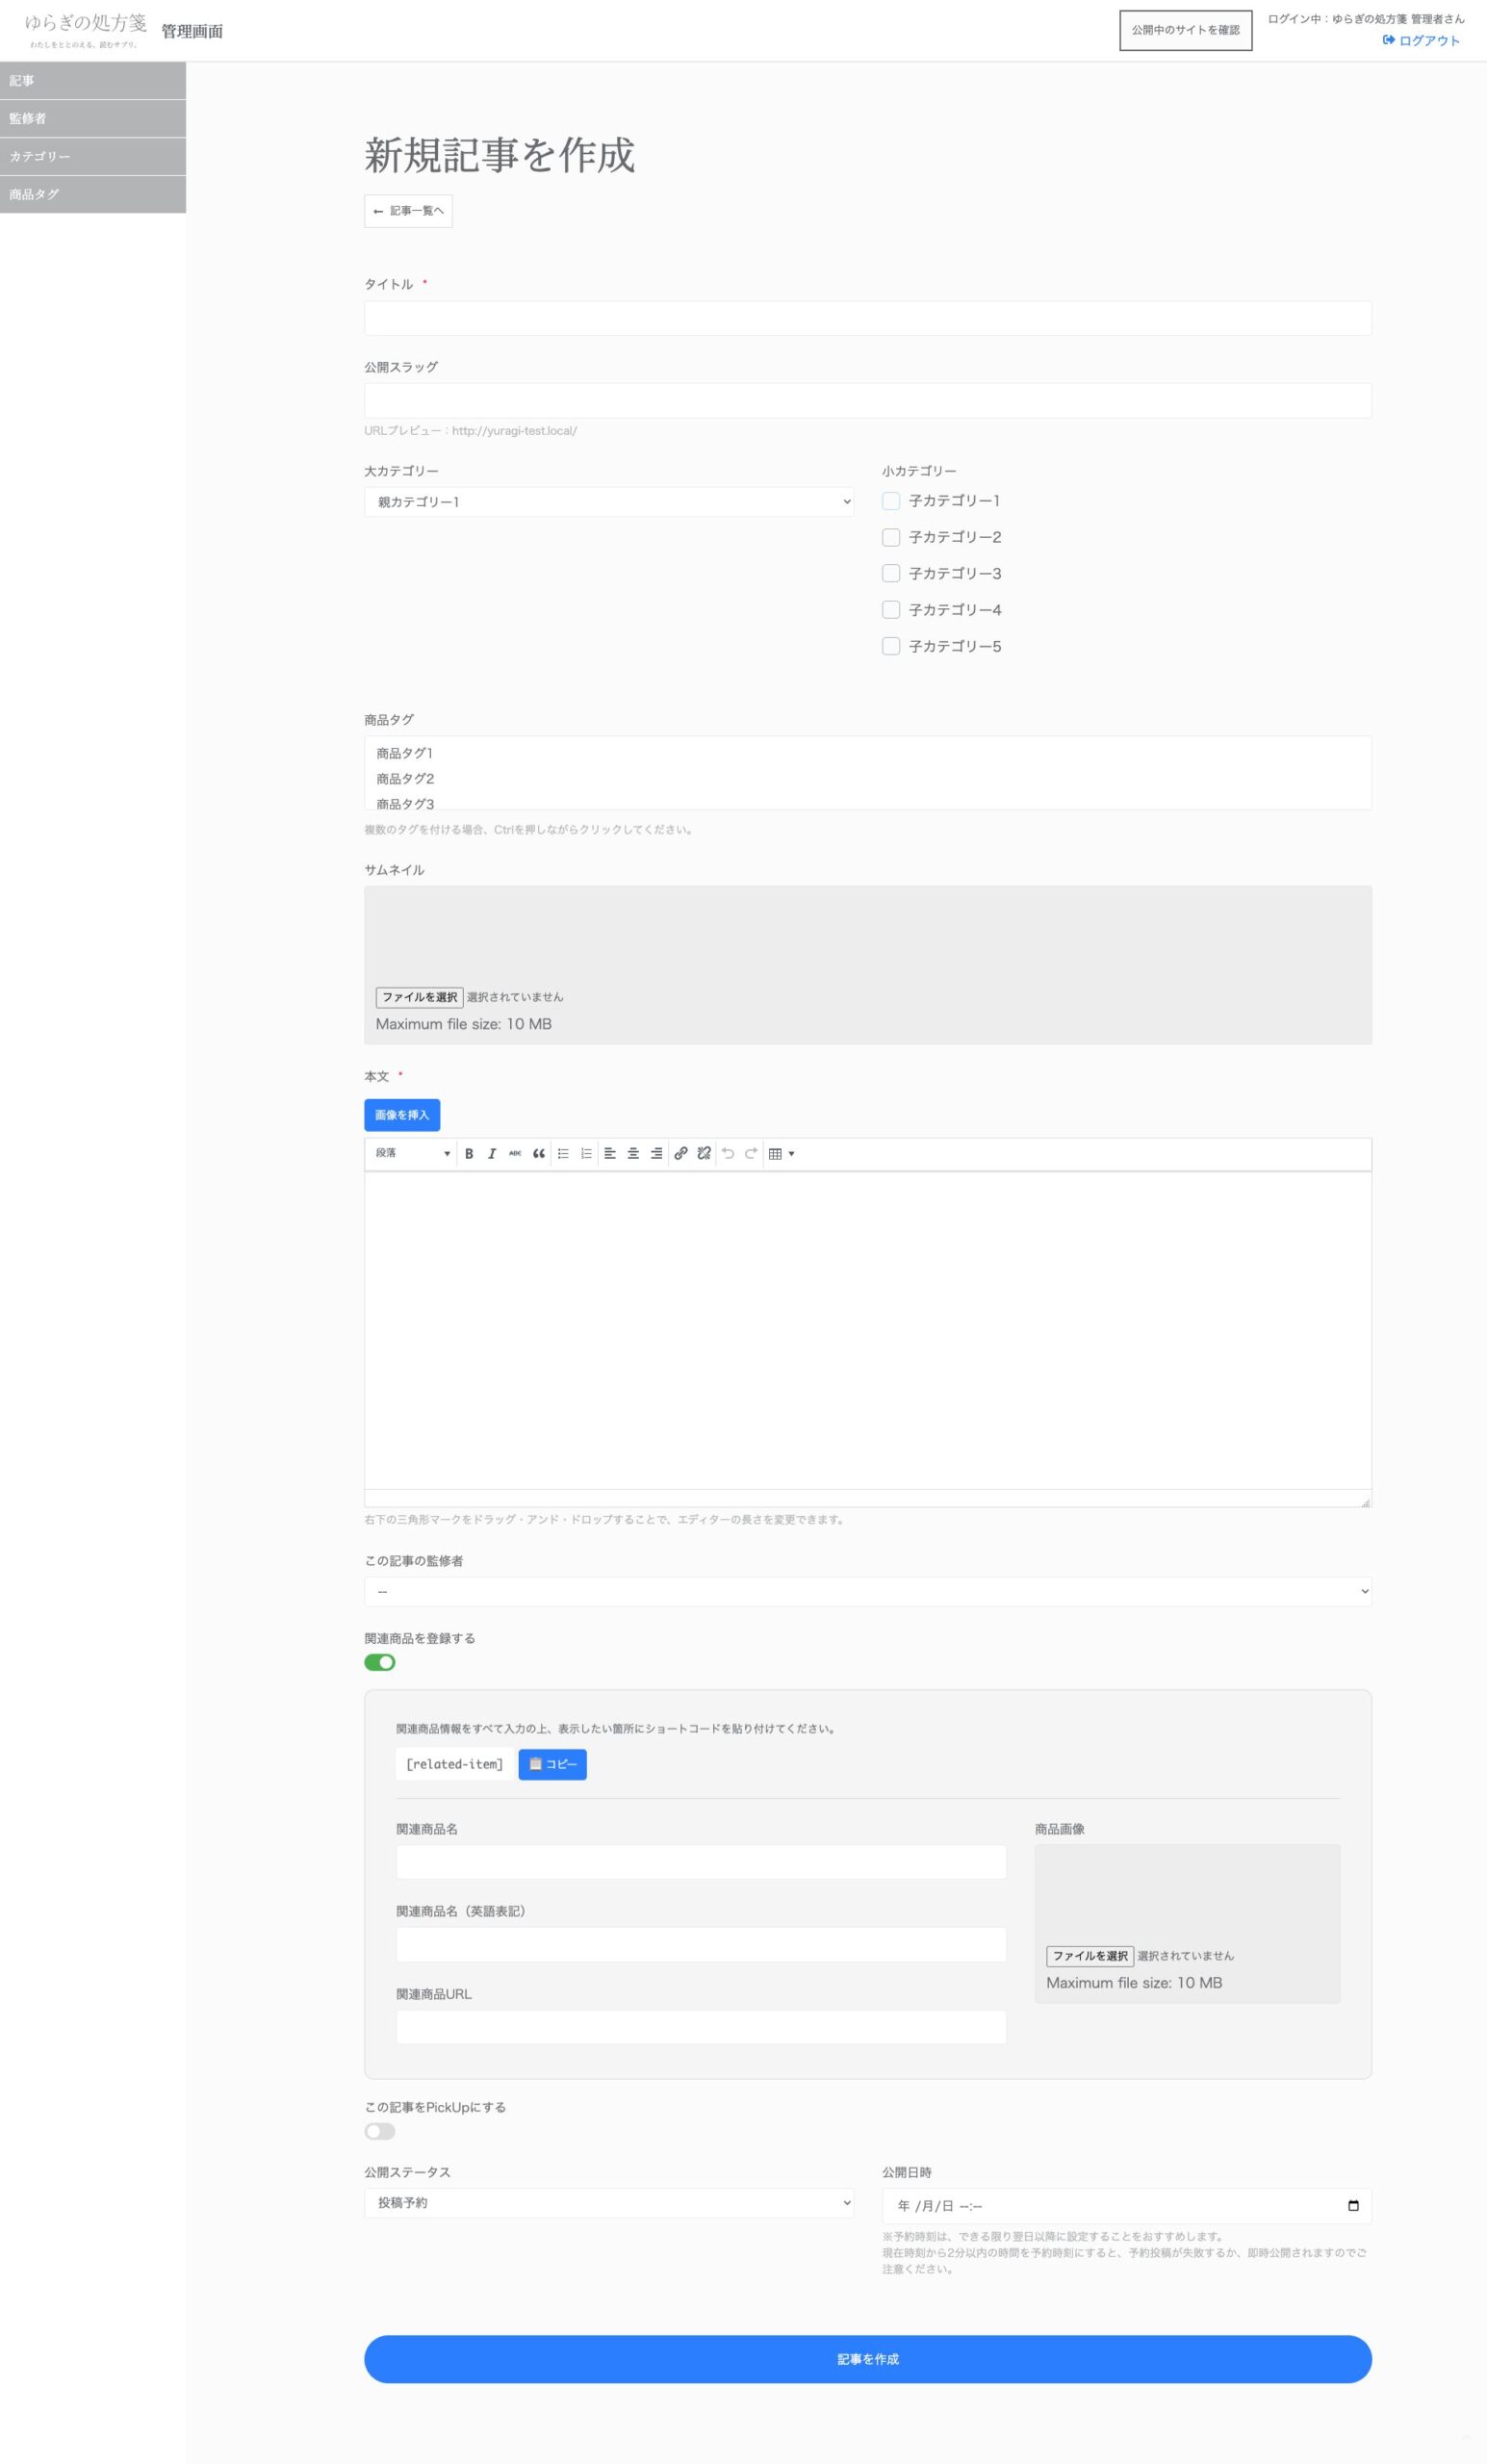The image size is (1487, 2464).
Task: Expand the この記事の監修者 dropdown
Action: click(x=867, y=1591)
